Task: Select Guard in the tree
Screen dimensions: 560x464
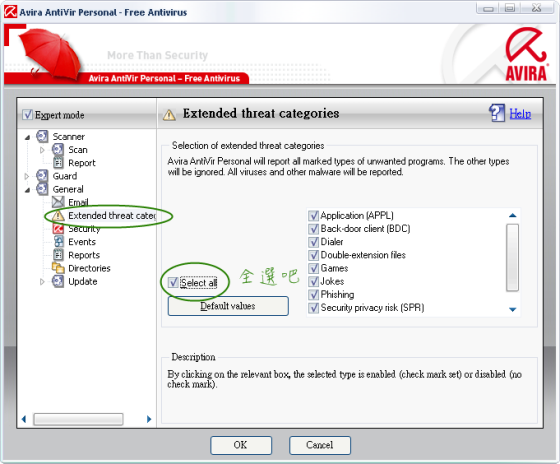Action: coord(65,176)
